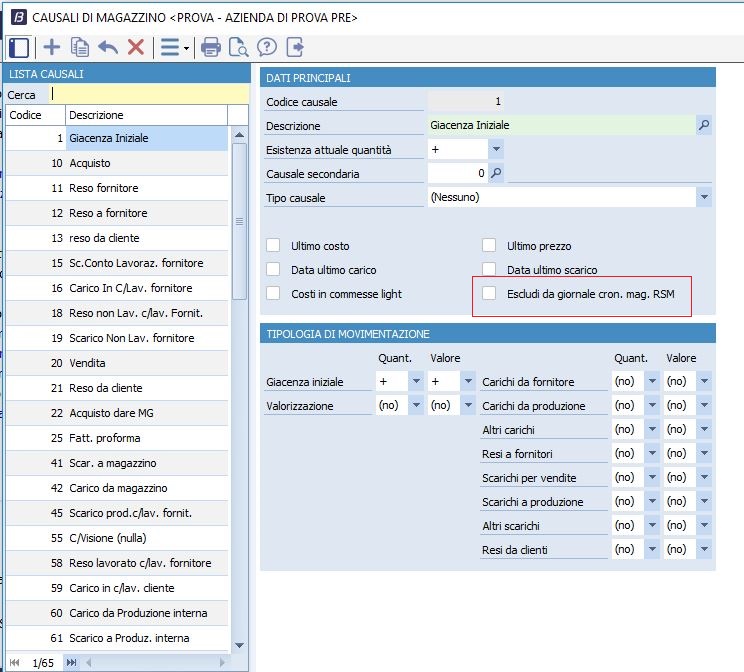Viewport: 744px width, 672px height.
Task: Delete record with the red X icon
Action: coord(136,47)
